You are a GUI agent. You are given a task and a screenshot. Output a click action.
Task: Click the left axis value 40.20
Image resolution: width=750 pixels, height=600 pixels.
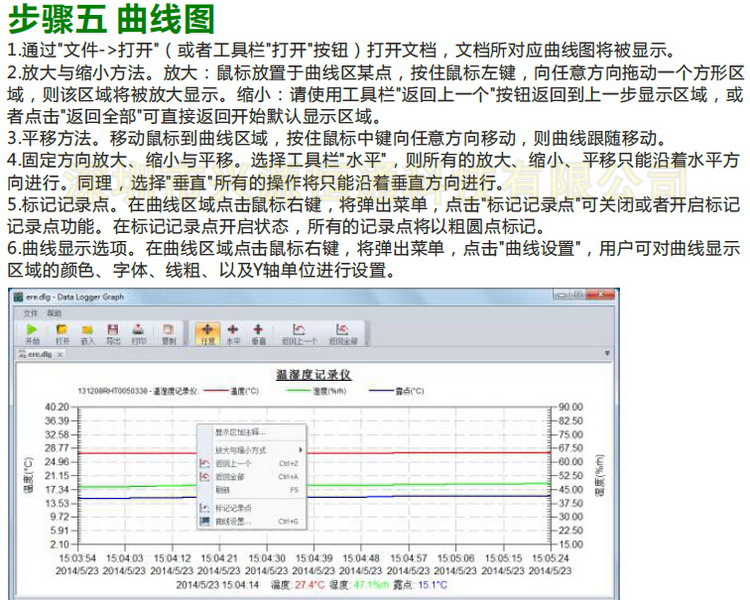pyautogui.click(x=57, y=407)
